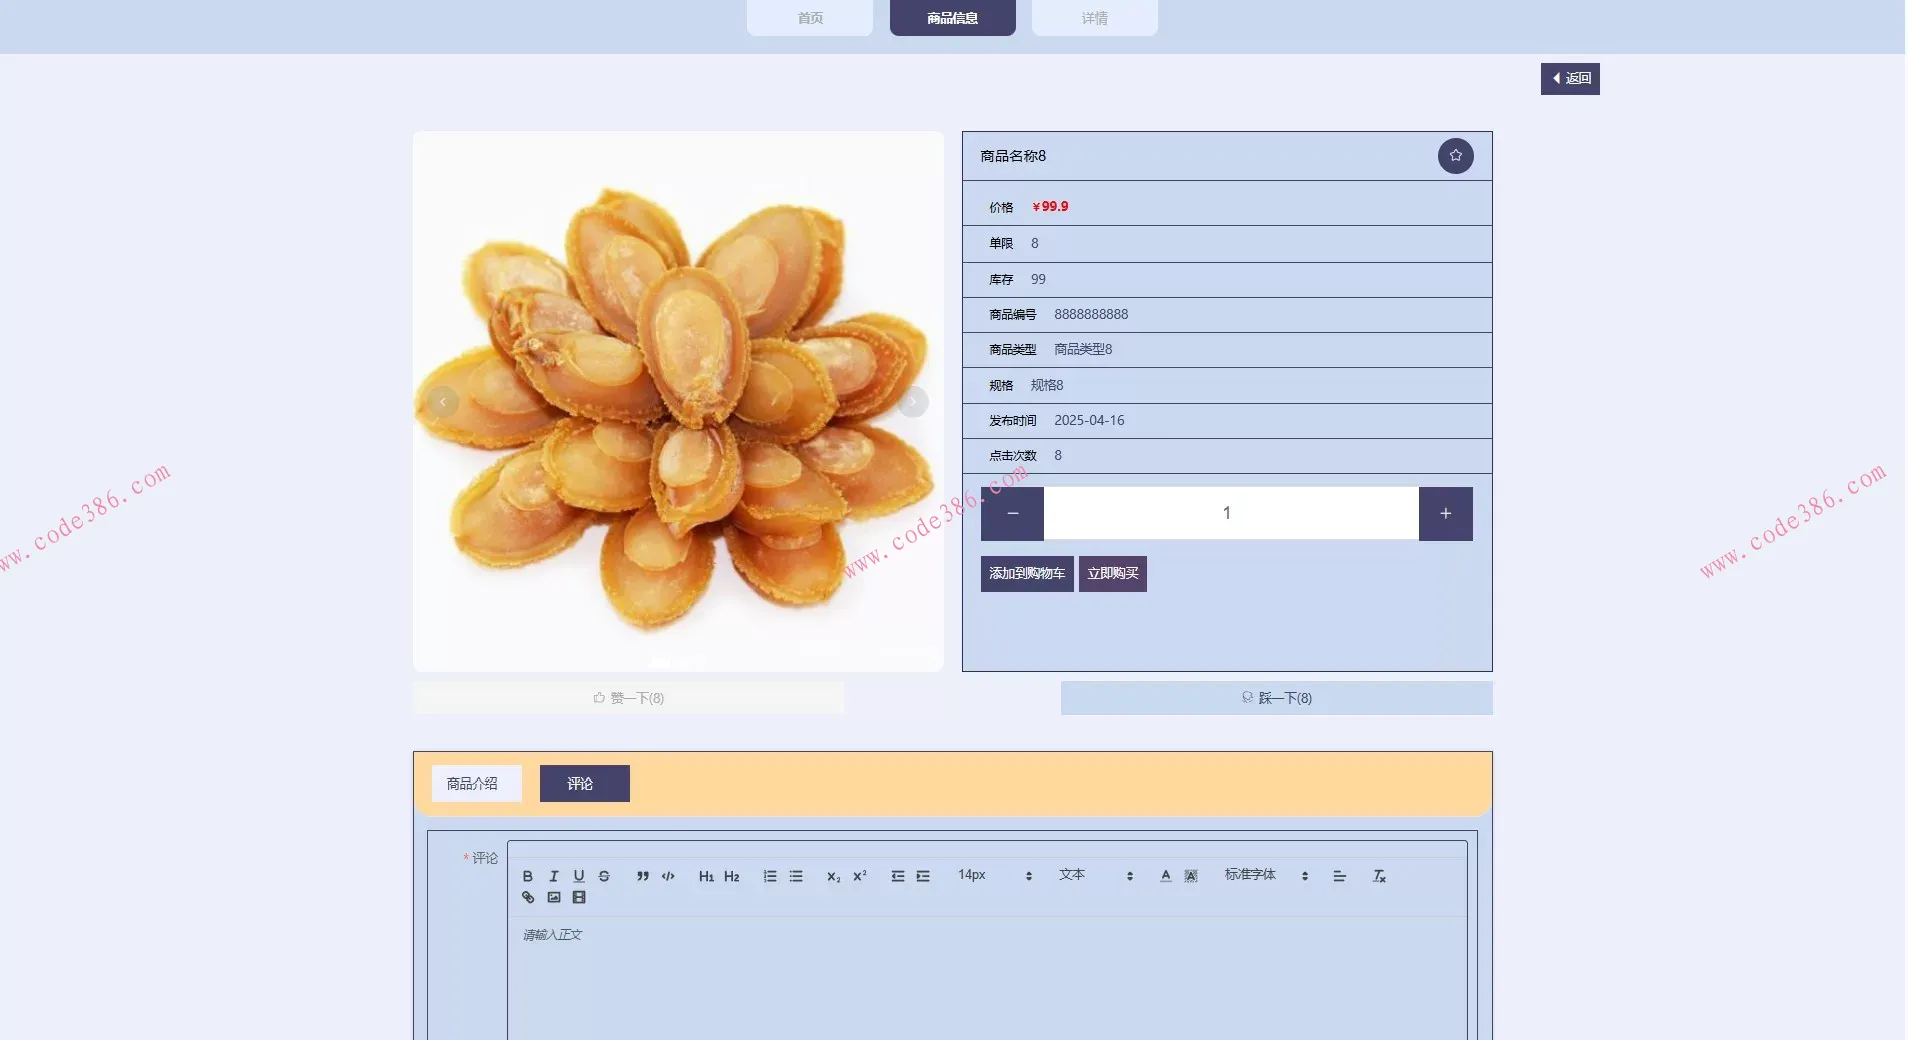Insert an image into the comment

[554, 898]
